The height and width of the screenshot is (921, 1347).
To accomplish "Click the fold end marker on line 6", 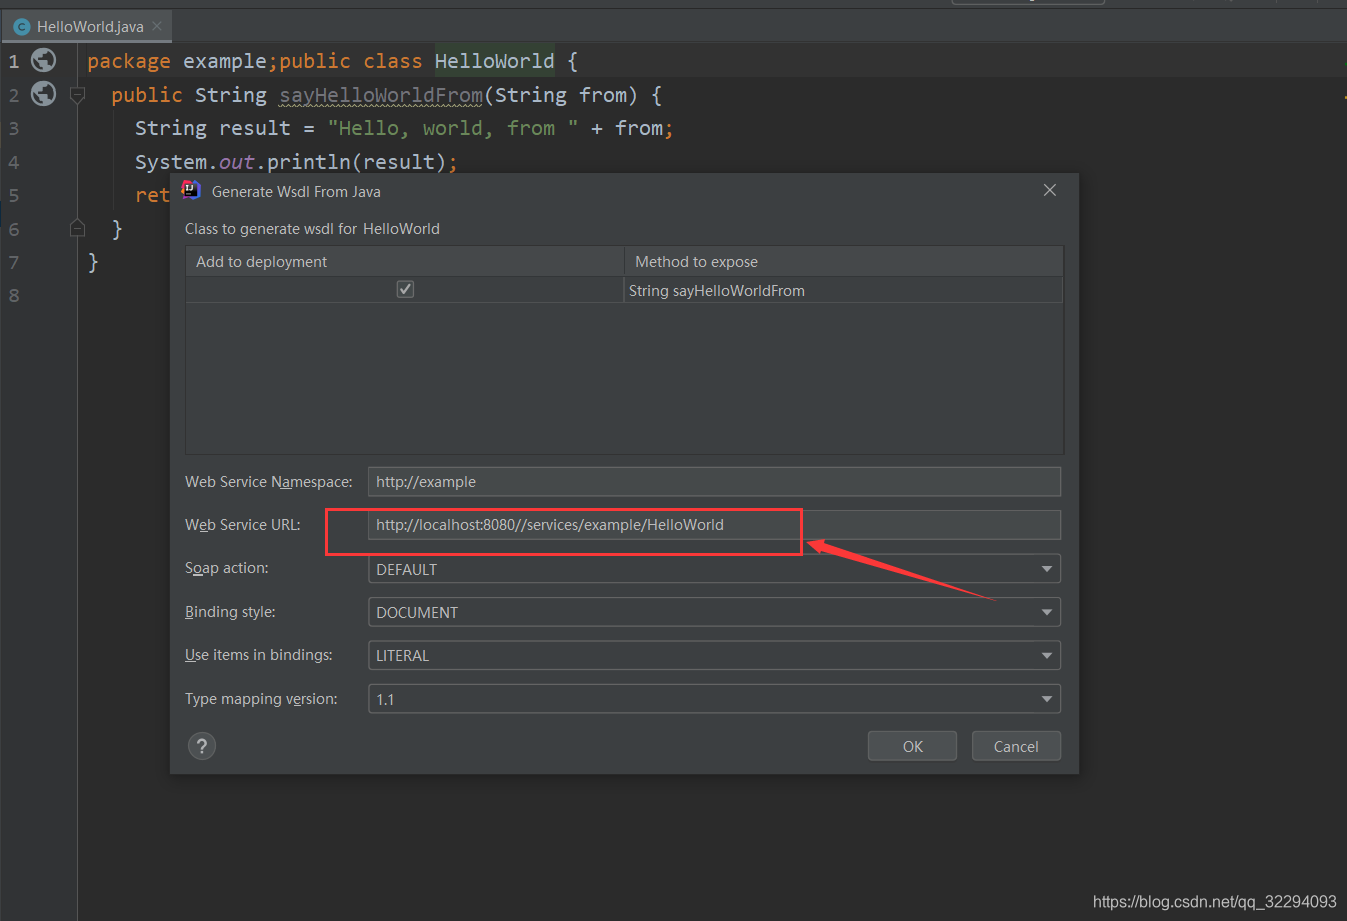I will tap(77, 228).
